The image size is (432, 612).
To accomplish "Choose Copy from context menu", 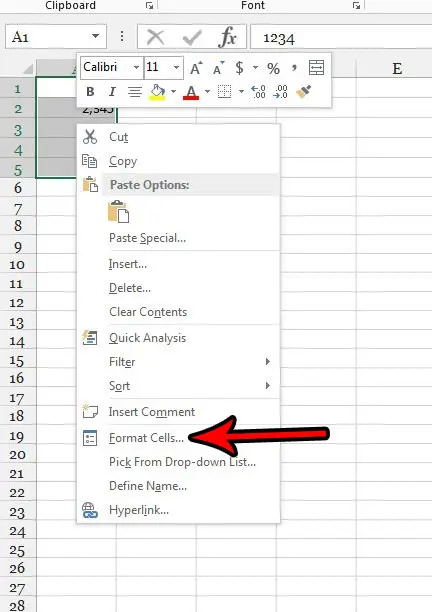I will coord(178,161).
